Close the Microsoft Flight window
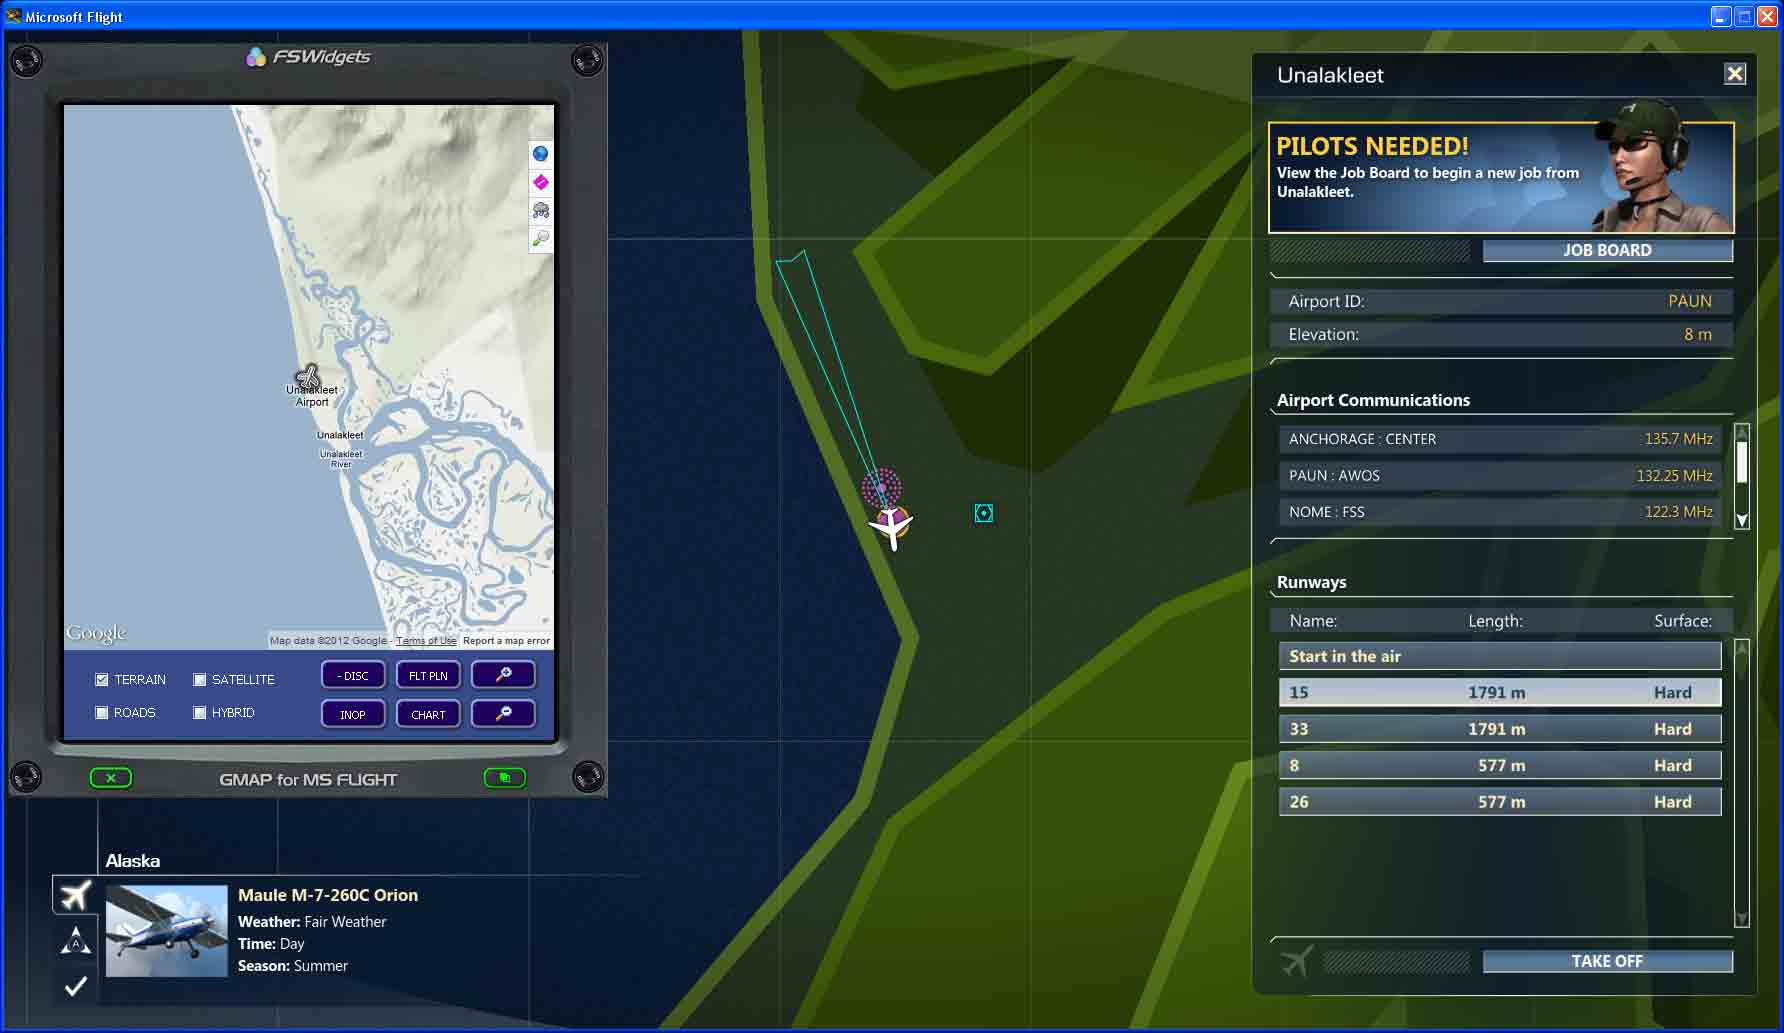The width and height of the screenshot is (1784, 1033). pyautogui.click(x=1767, y=16)
